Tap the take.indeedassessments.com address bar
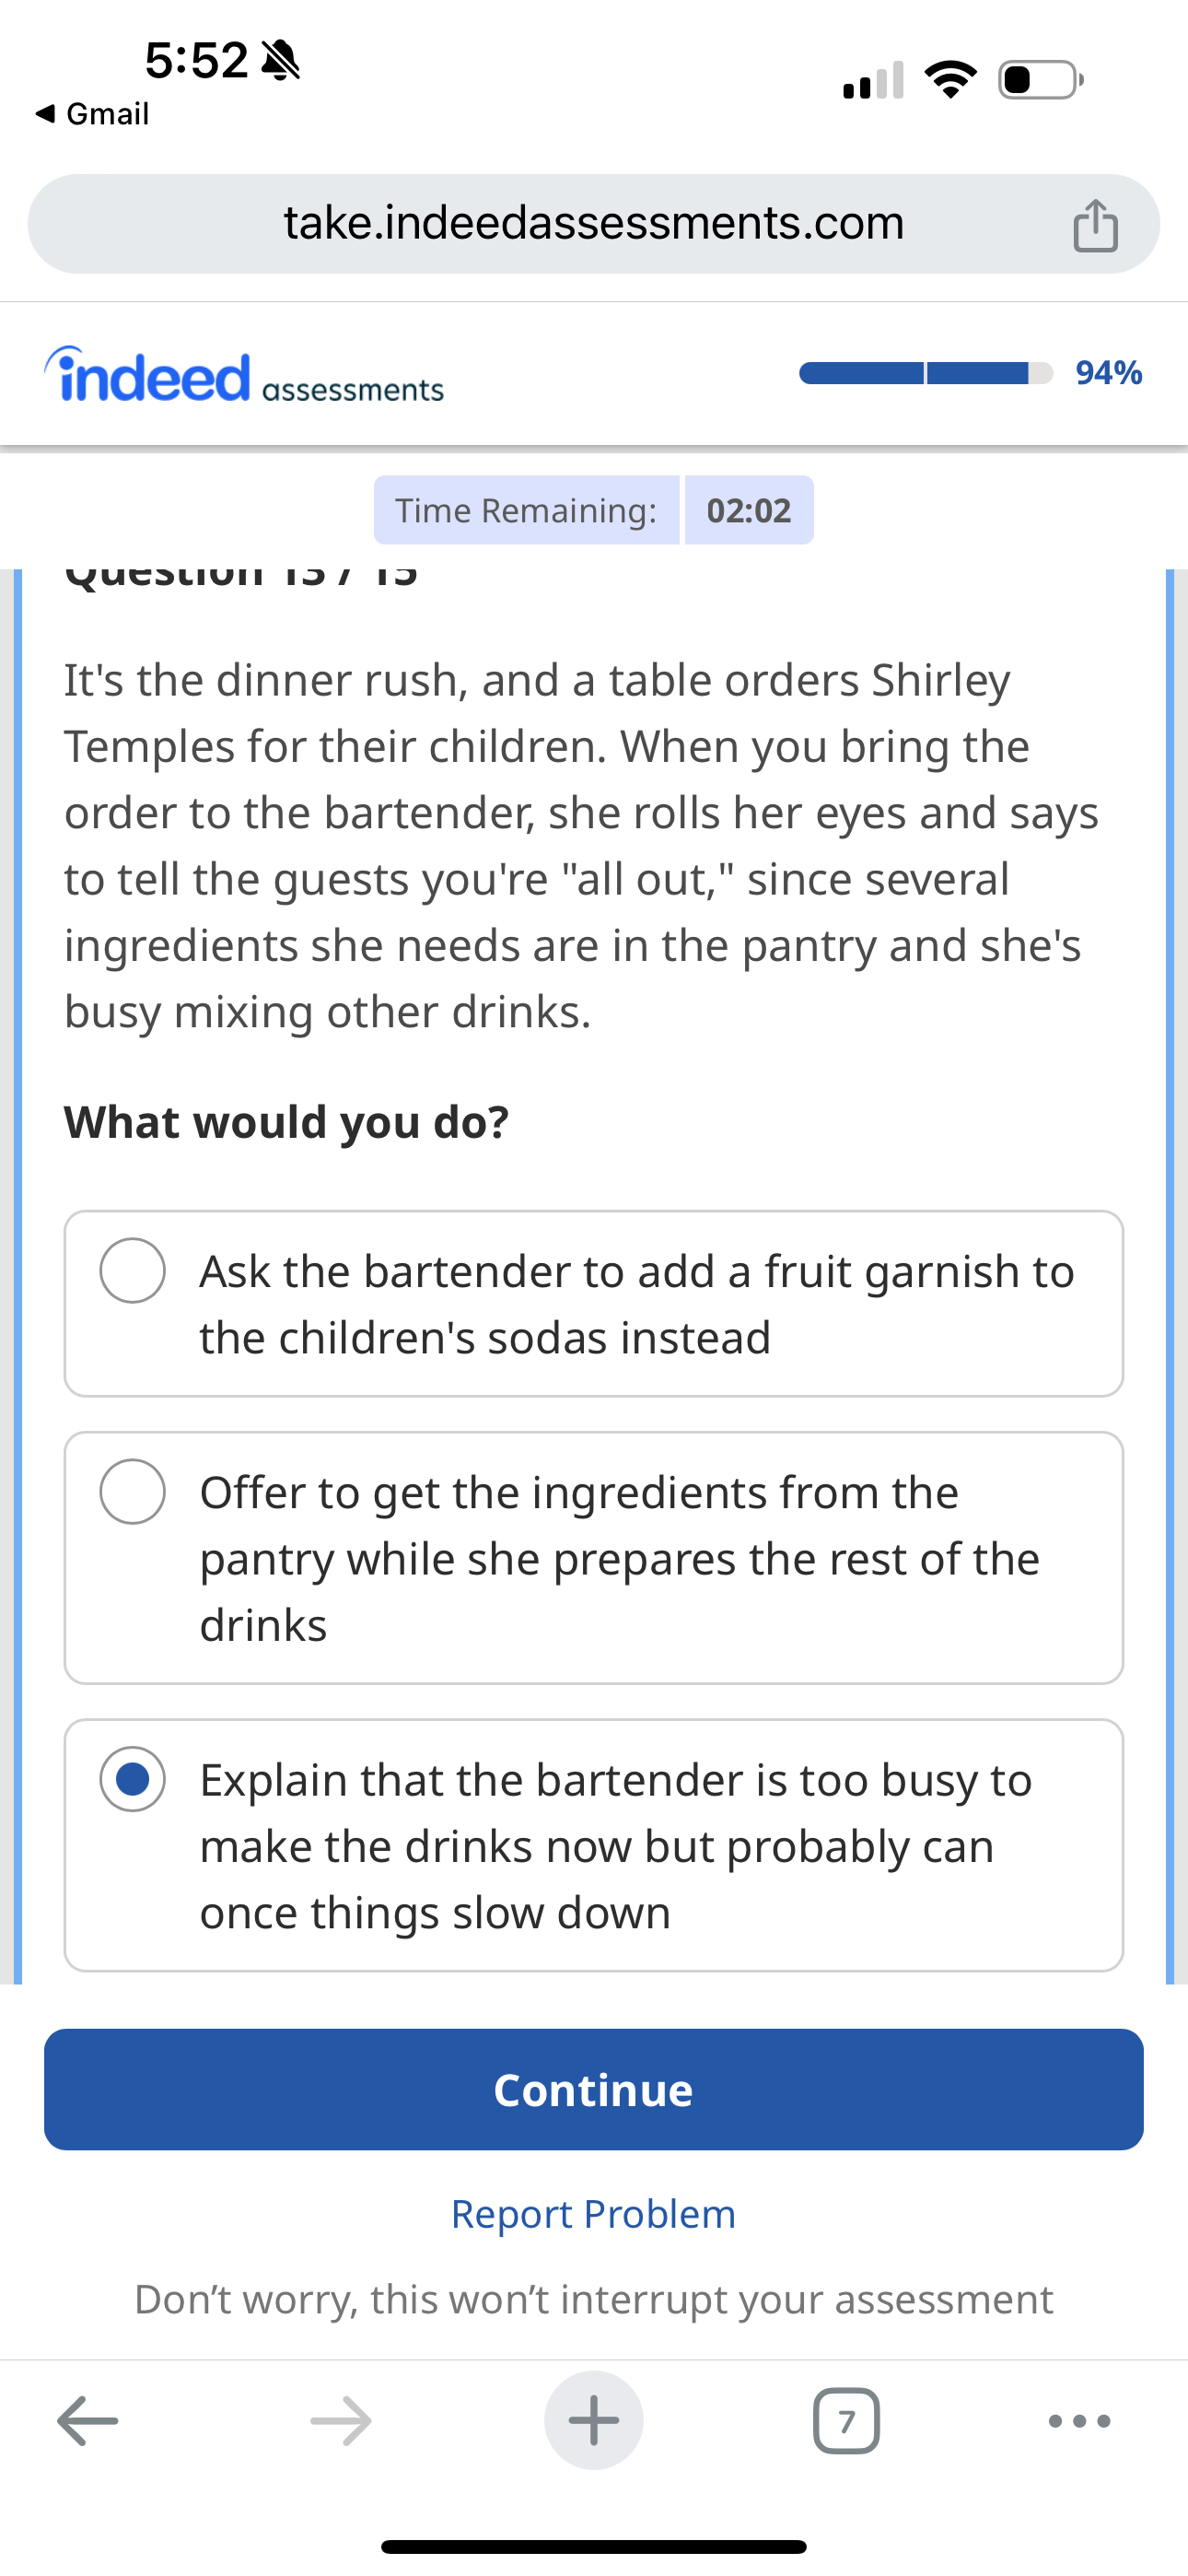1188x2576 pixels. 594,224
